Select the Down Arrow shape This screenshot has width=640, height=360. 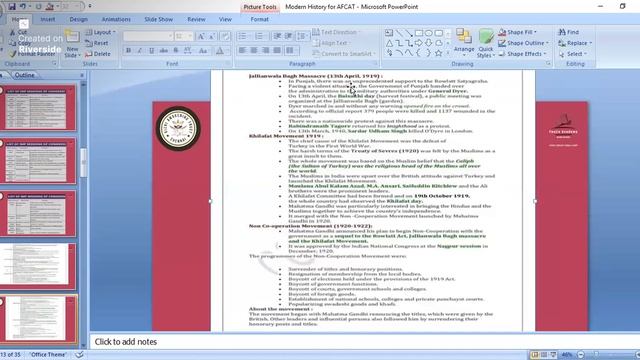429,43
